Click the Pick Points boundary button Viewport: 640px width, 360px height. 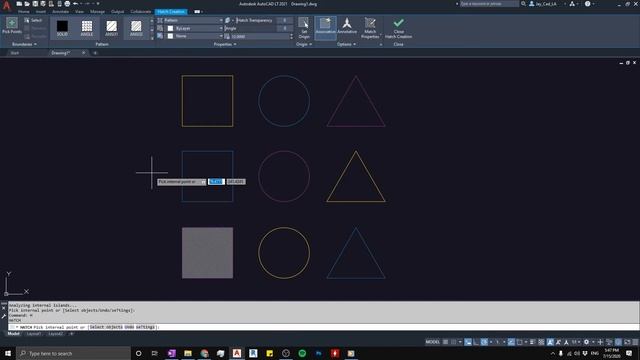pyautogui.click(x=12, y=26)
